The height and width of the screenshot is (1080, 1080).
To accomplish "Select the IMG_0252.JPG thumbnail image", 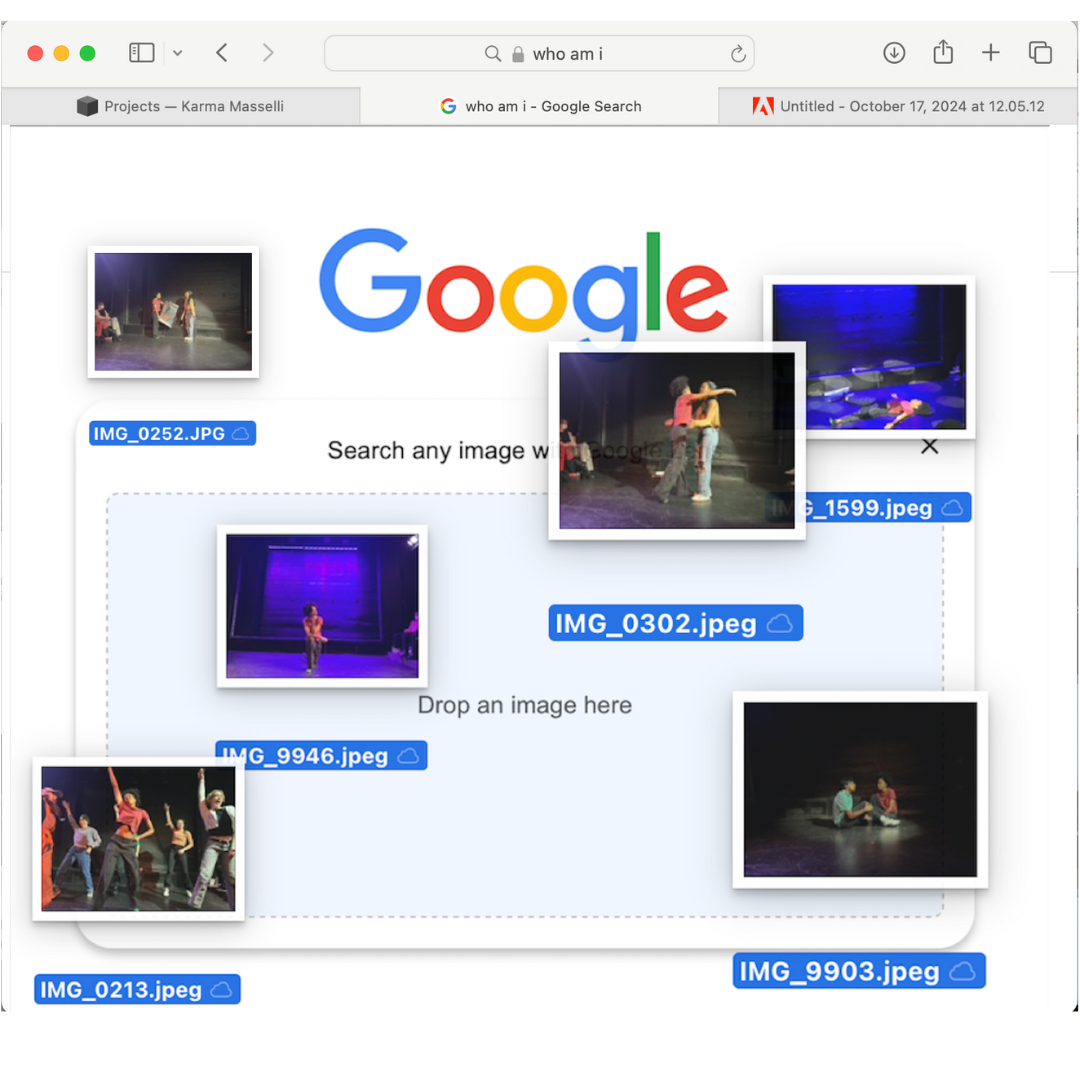I will click(173, 311).
